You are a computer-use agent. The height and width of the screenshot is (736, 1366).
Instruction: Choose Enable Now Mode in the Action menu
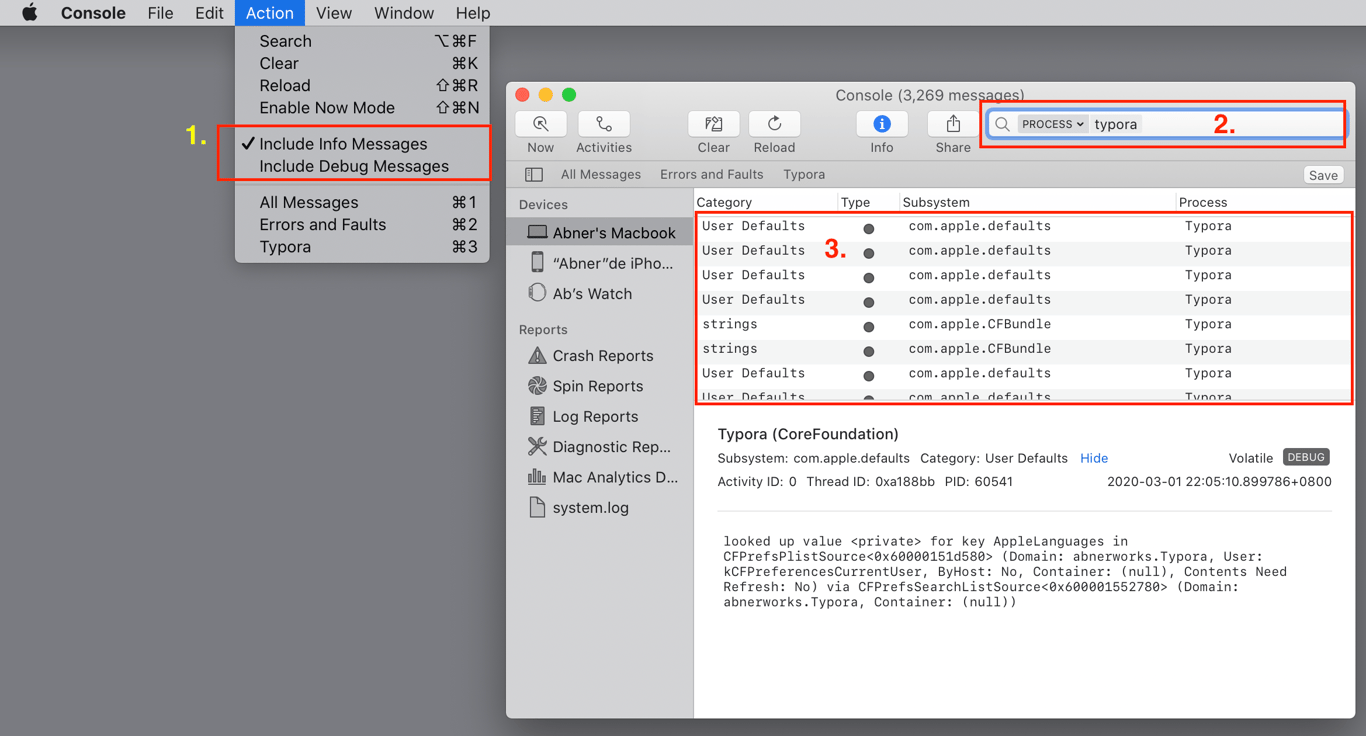362,108
